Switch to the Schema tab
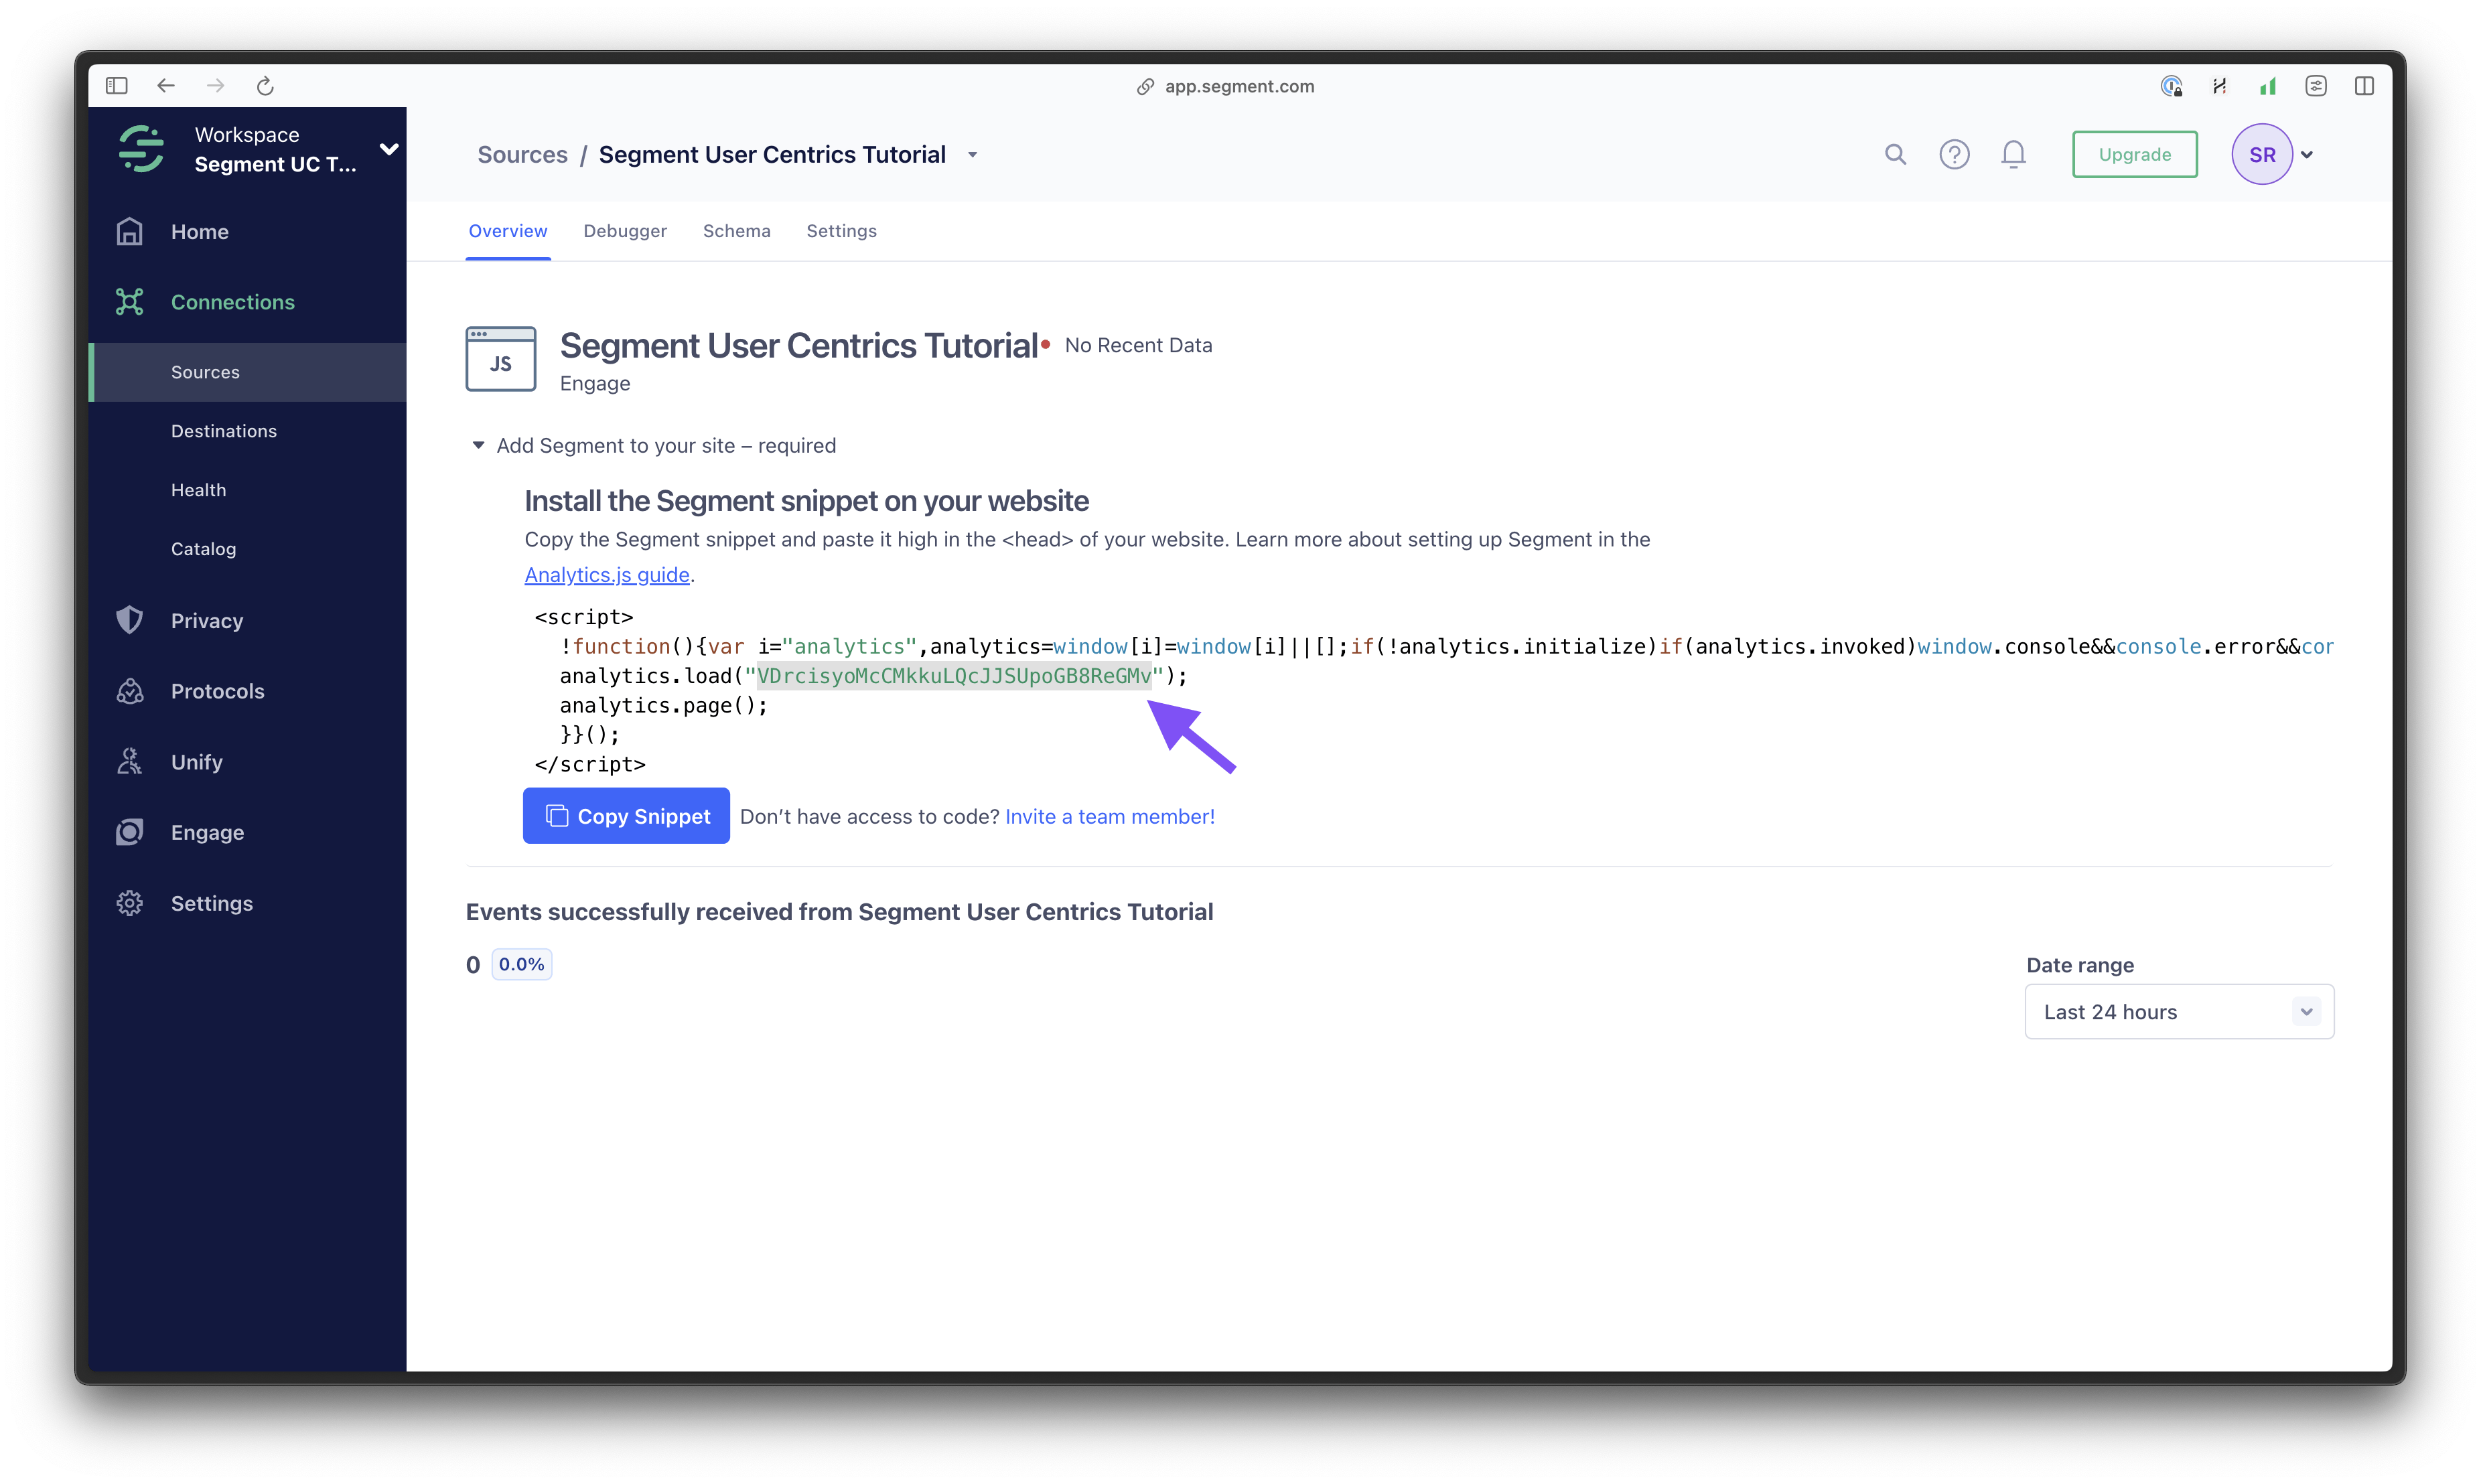 click(x=736, y=231)
